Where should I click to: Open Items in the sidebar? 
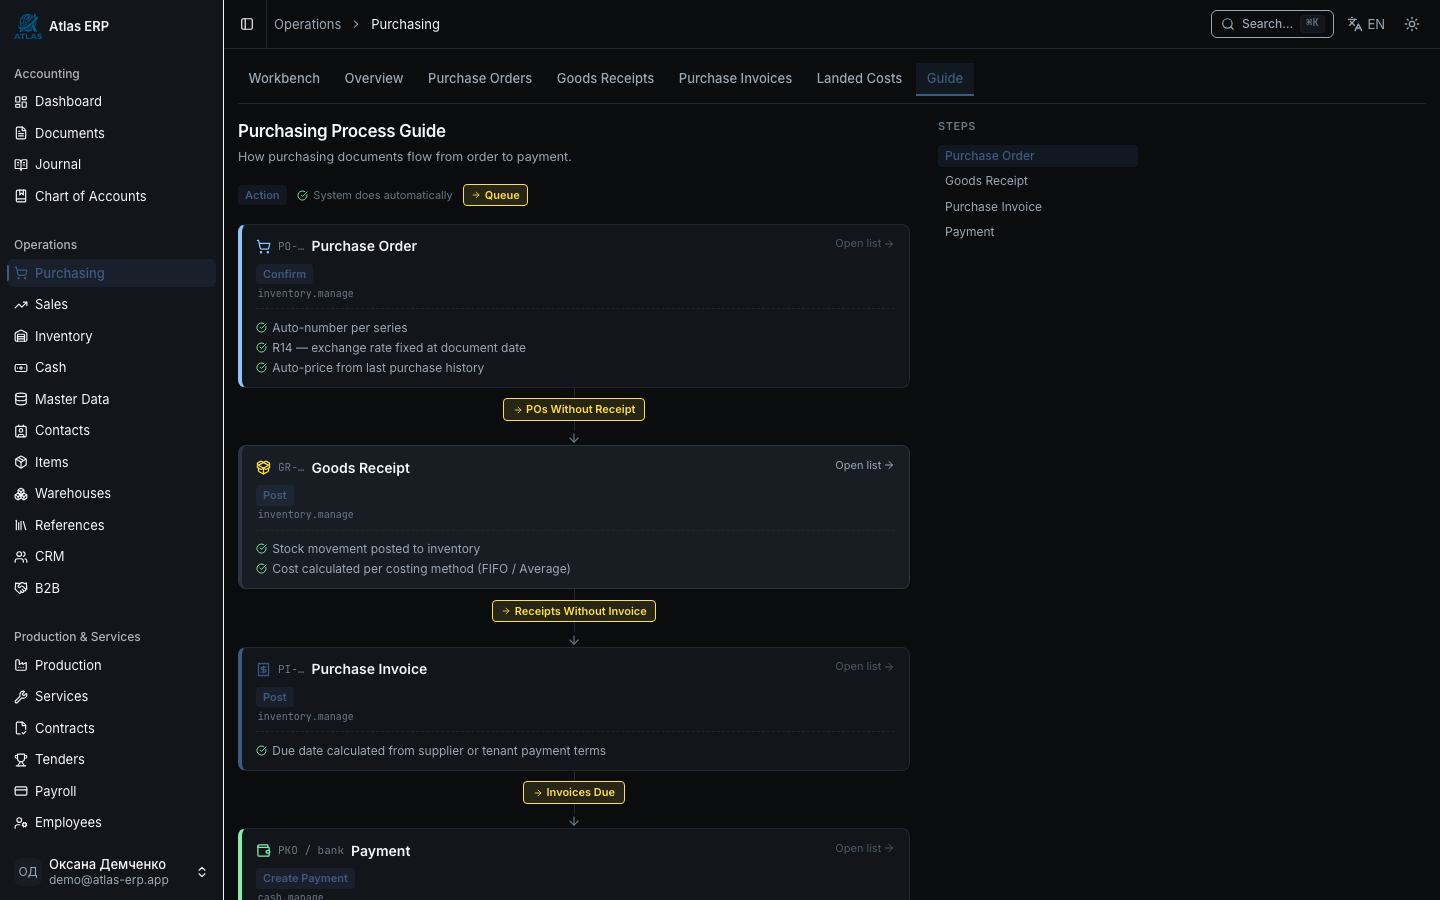click(x=111, y=462)
